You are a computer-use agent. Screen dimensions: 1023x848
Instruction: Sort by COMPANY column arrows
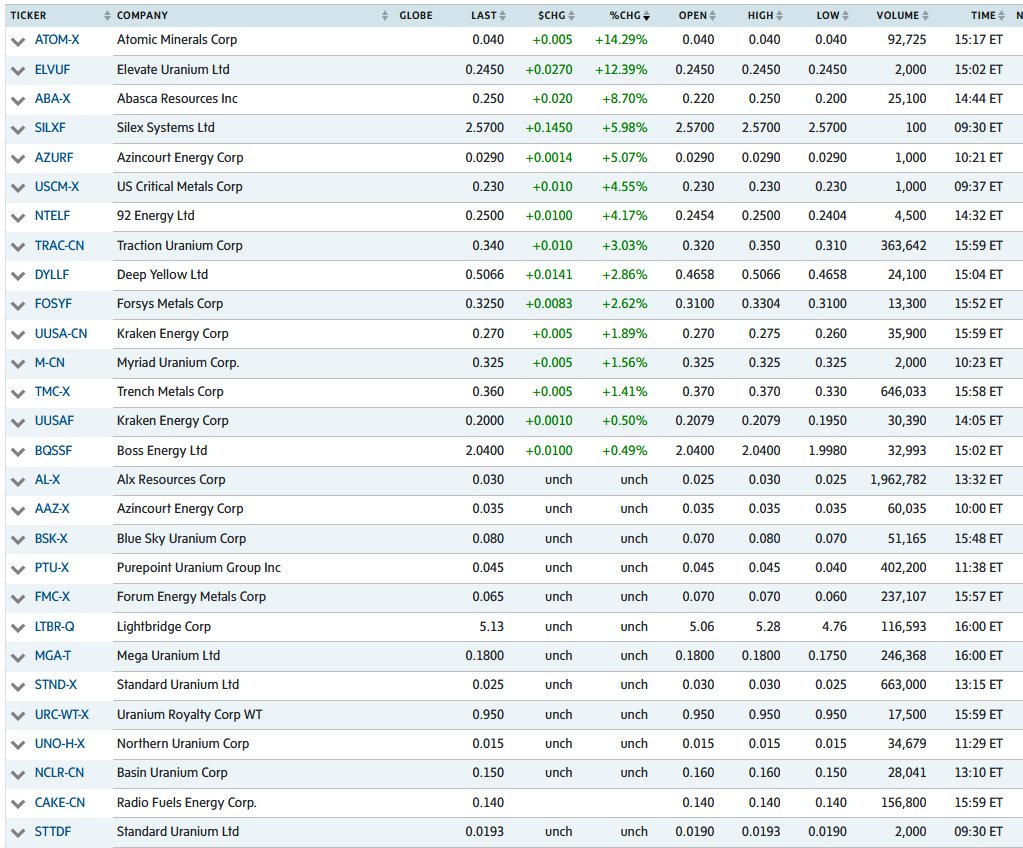385,16
